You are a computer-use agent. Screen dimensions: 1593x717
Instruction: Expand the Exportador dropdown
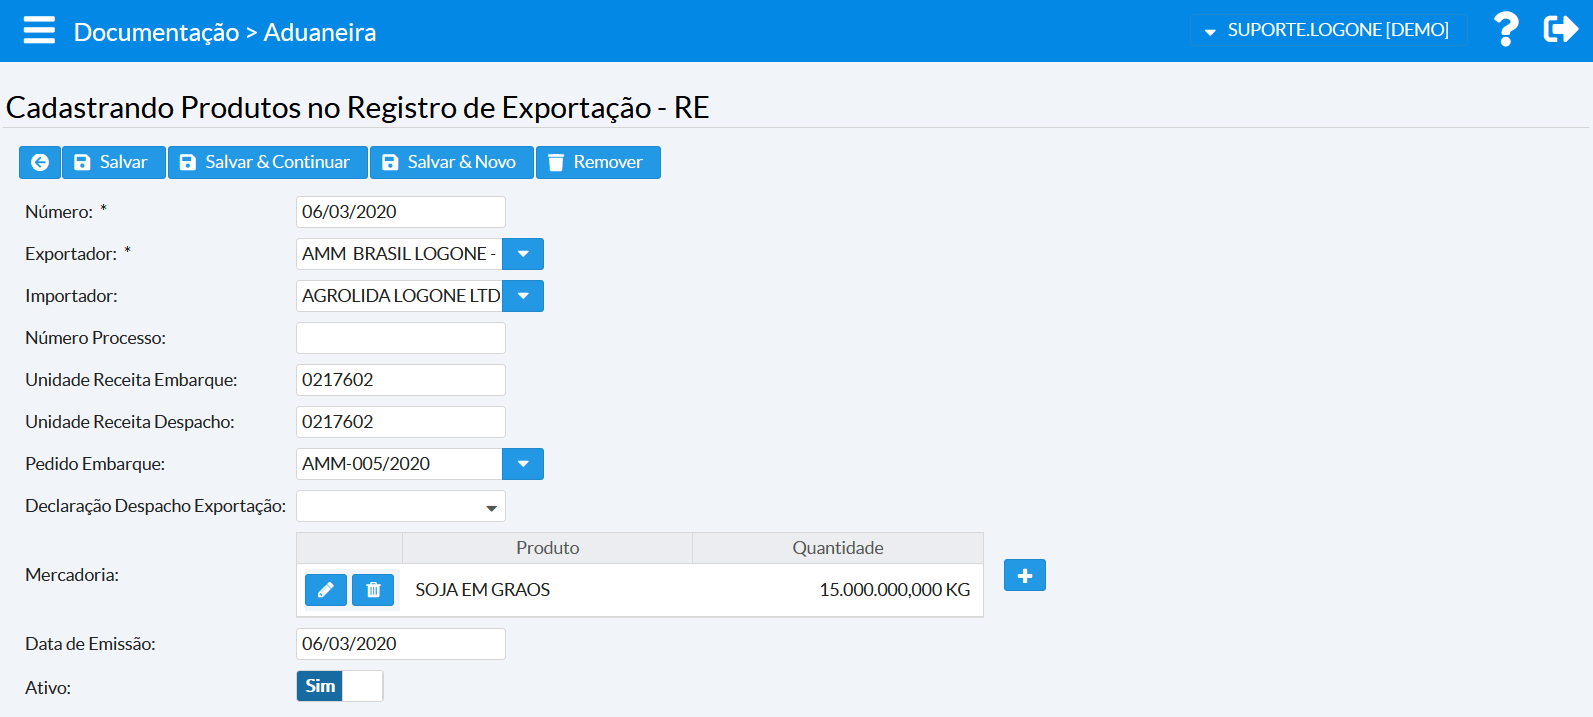[523, 254]
